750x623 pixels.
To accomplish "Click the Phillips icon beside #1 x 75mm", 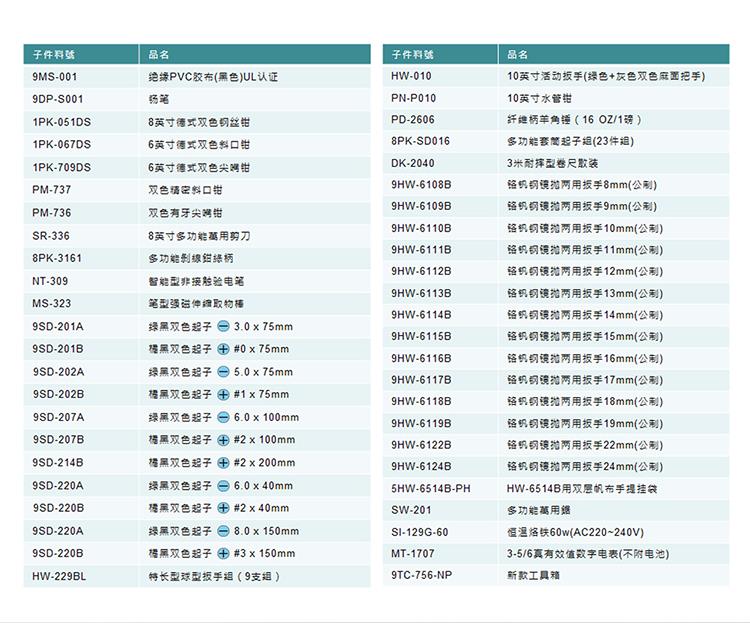I will click(x=223, y=394).
